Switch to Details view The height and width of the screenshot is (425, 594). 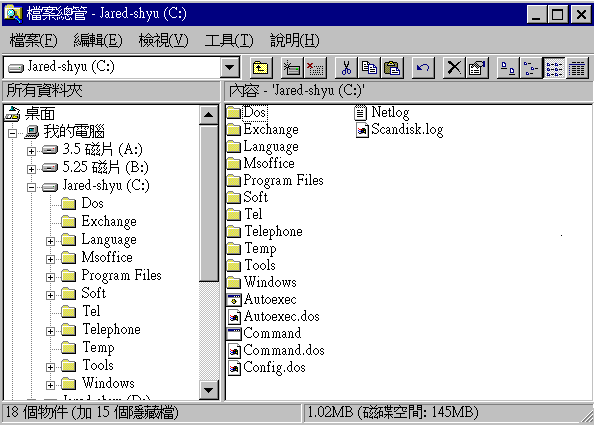coord(577,68)
